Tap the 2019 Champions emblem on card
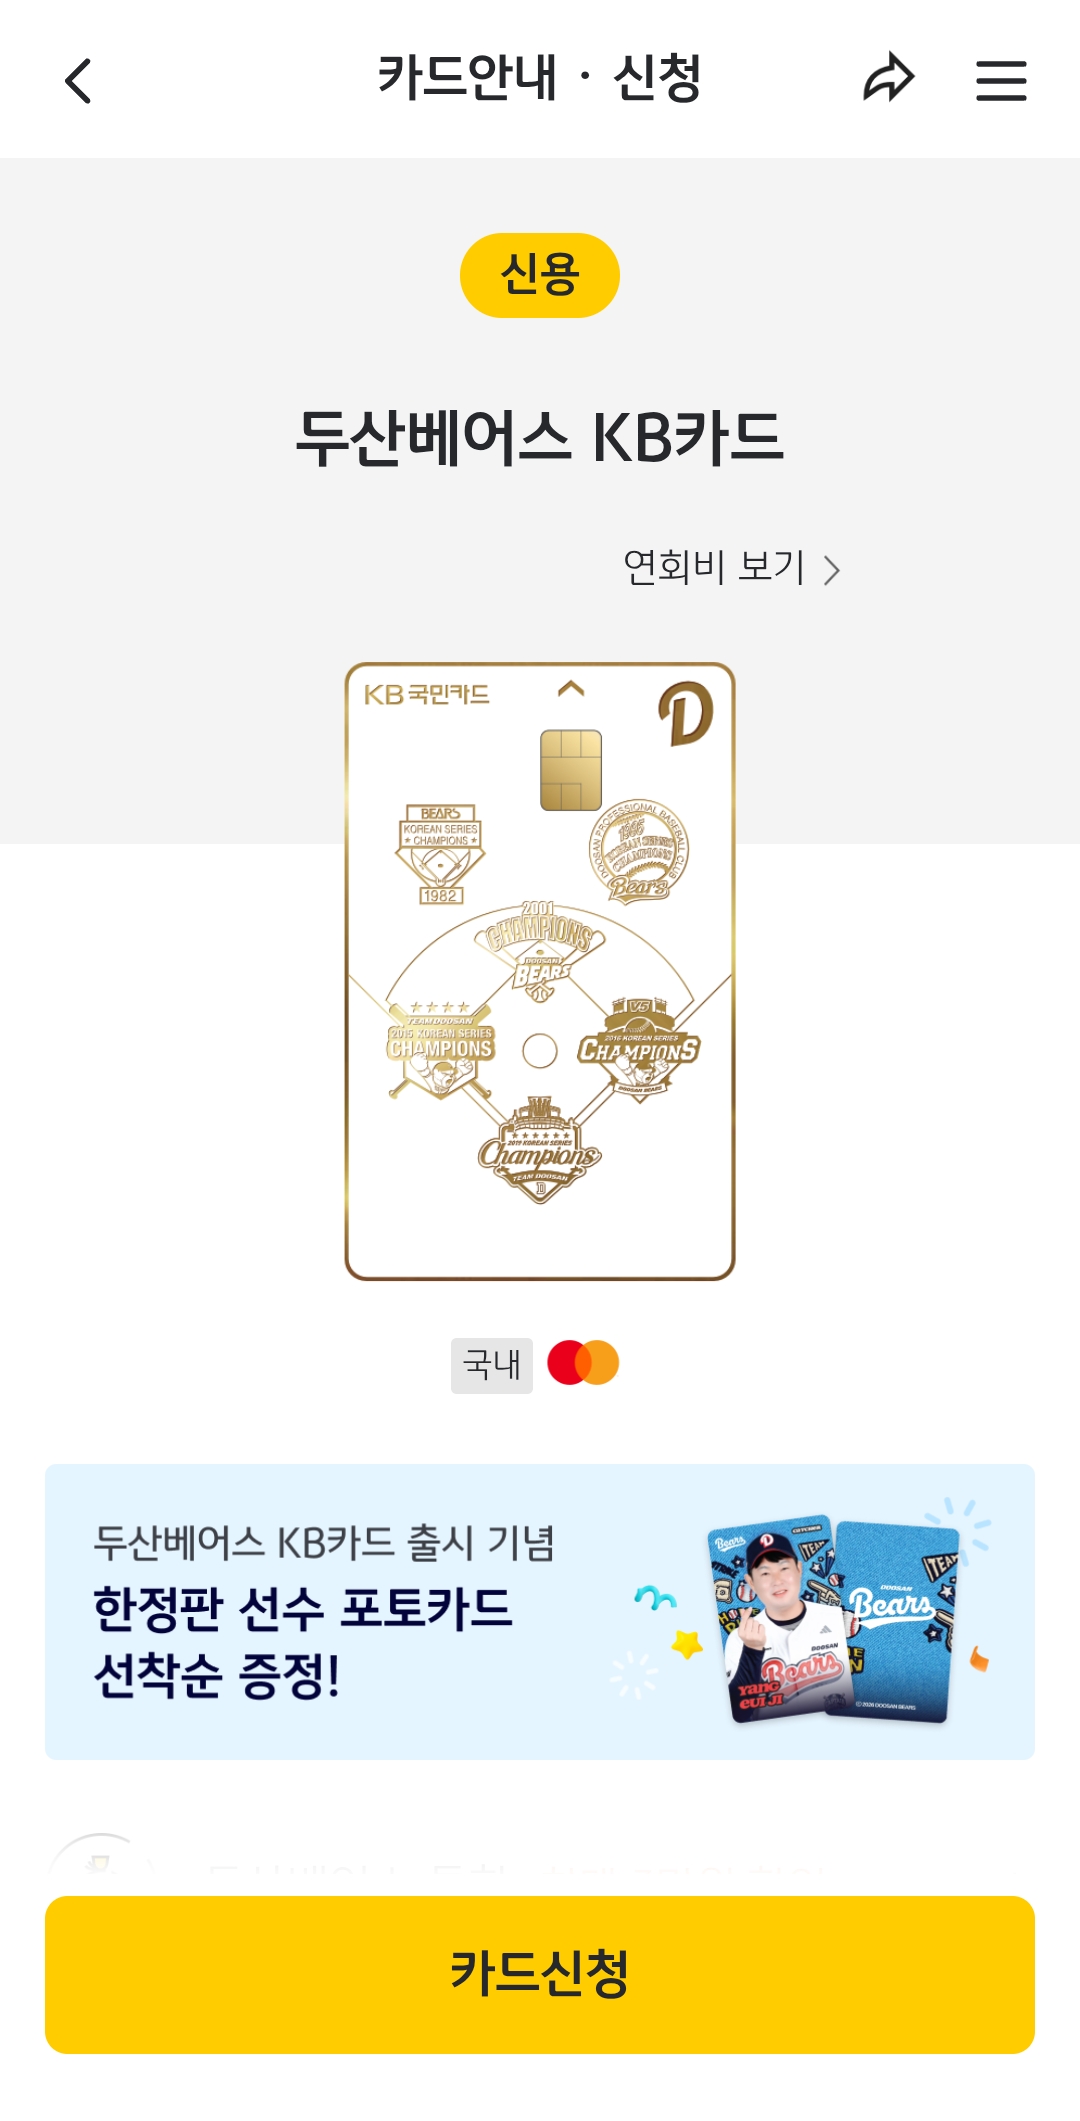This screenshot has width=1080, height=2121. [x=540, y=1150]
